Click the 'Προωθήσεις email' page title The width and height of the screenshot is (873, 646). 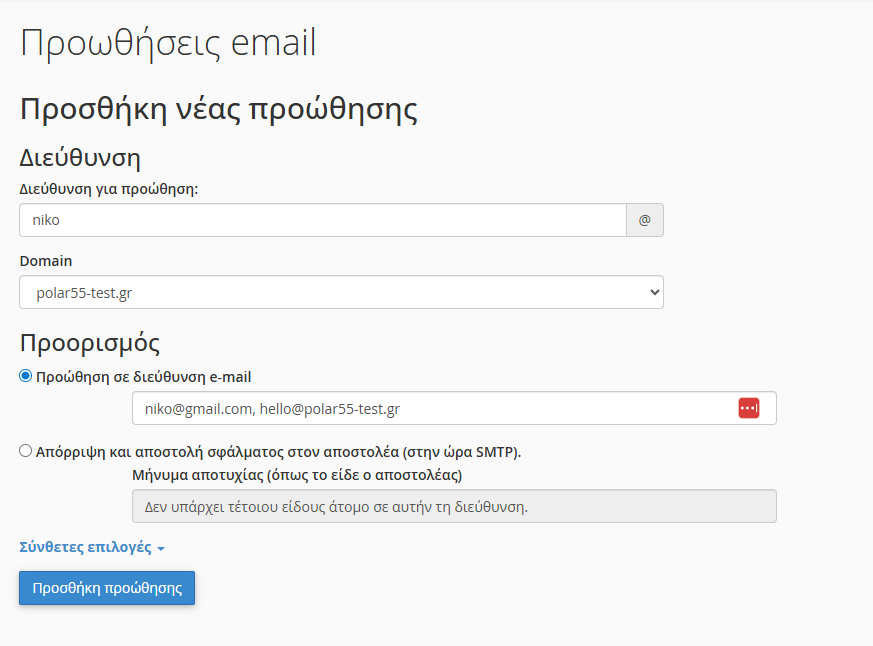click(168, 43)
